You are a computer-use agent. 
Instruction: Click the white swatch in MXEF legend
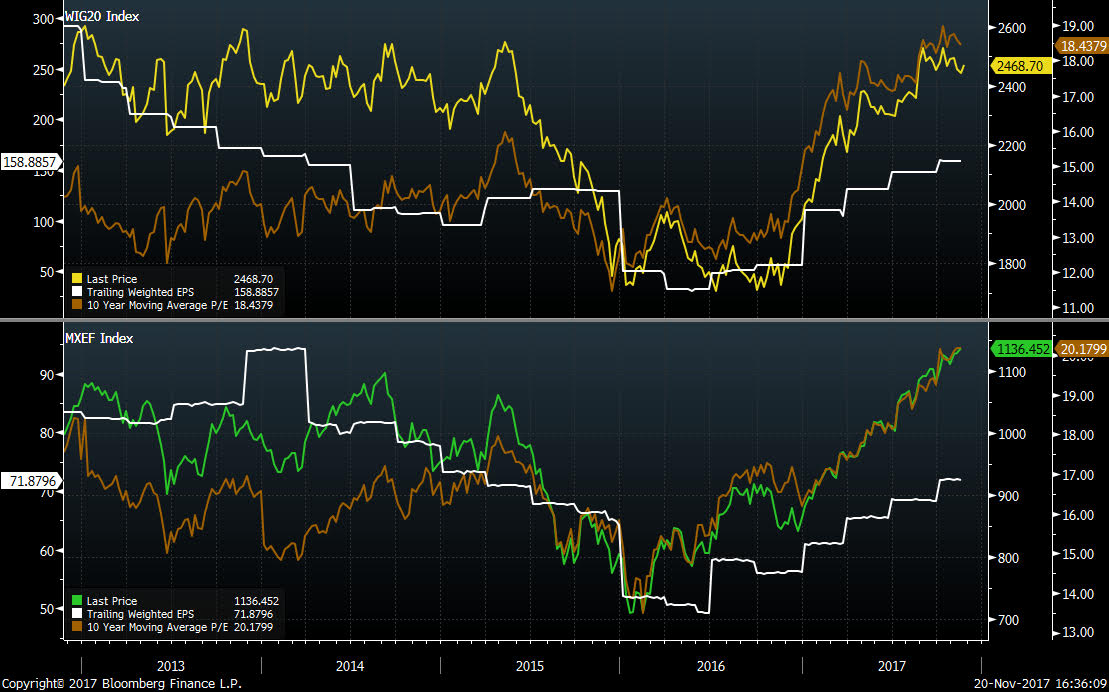(77, 614)
